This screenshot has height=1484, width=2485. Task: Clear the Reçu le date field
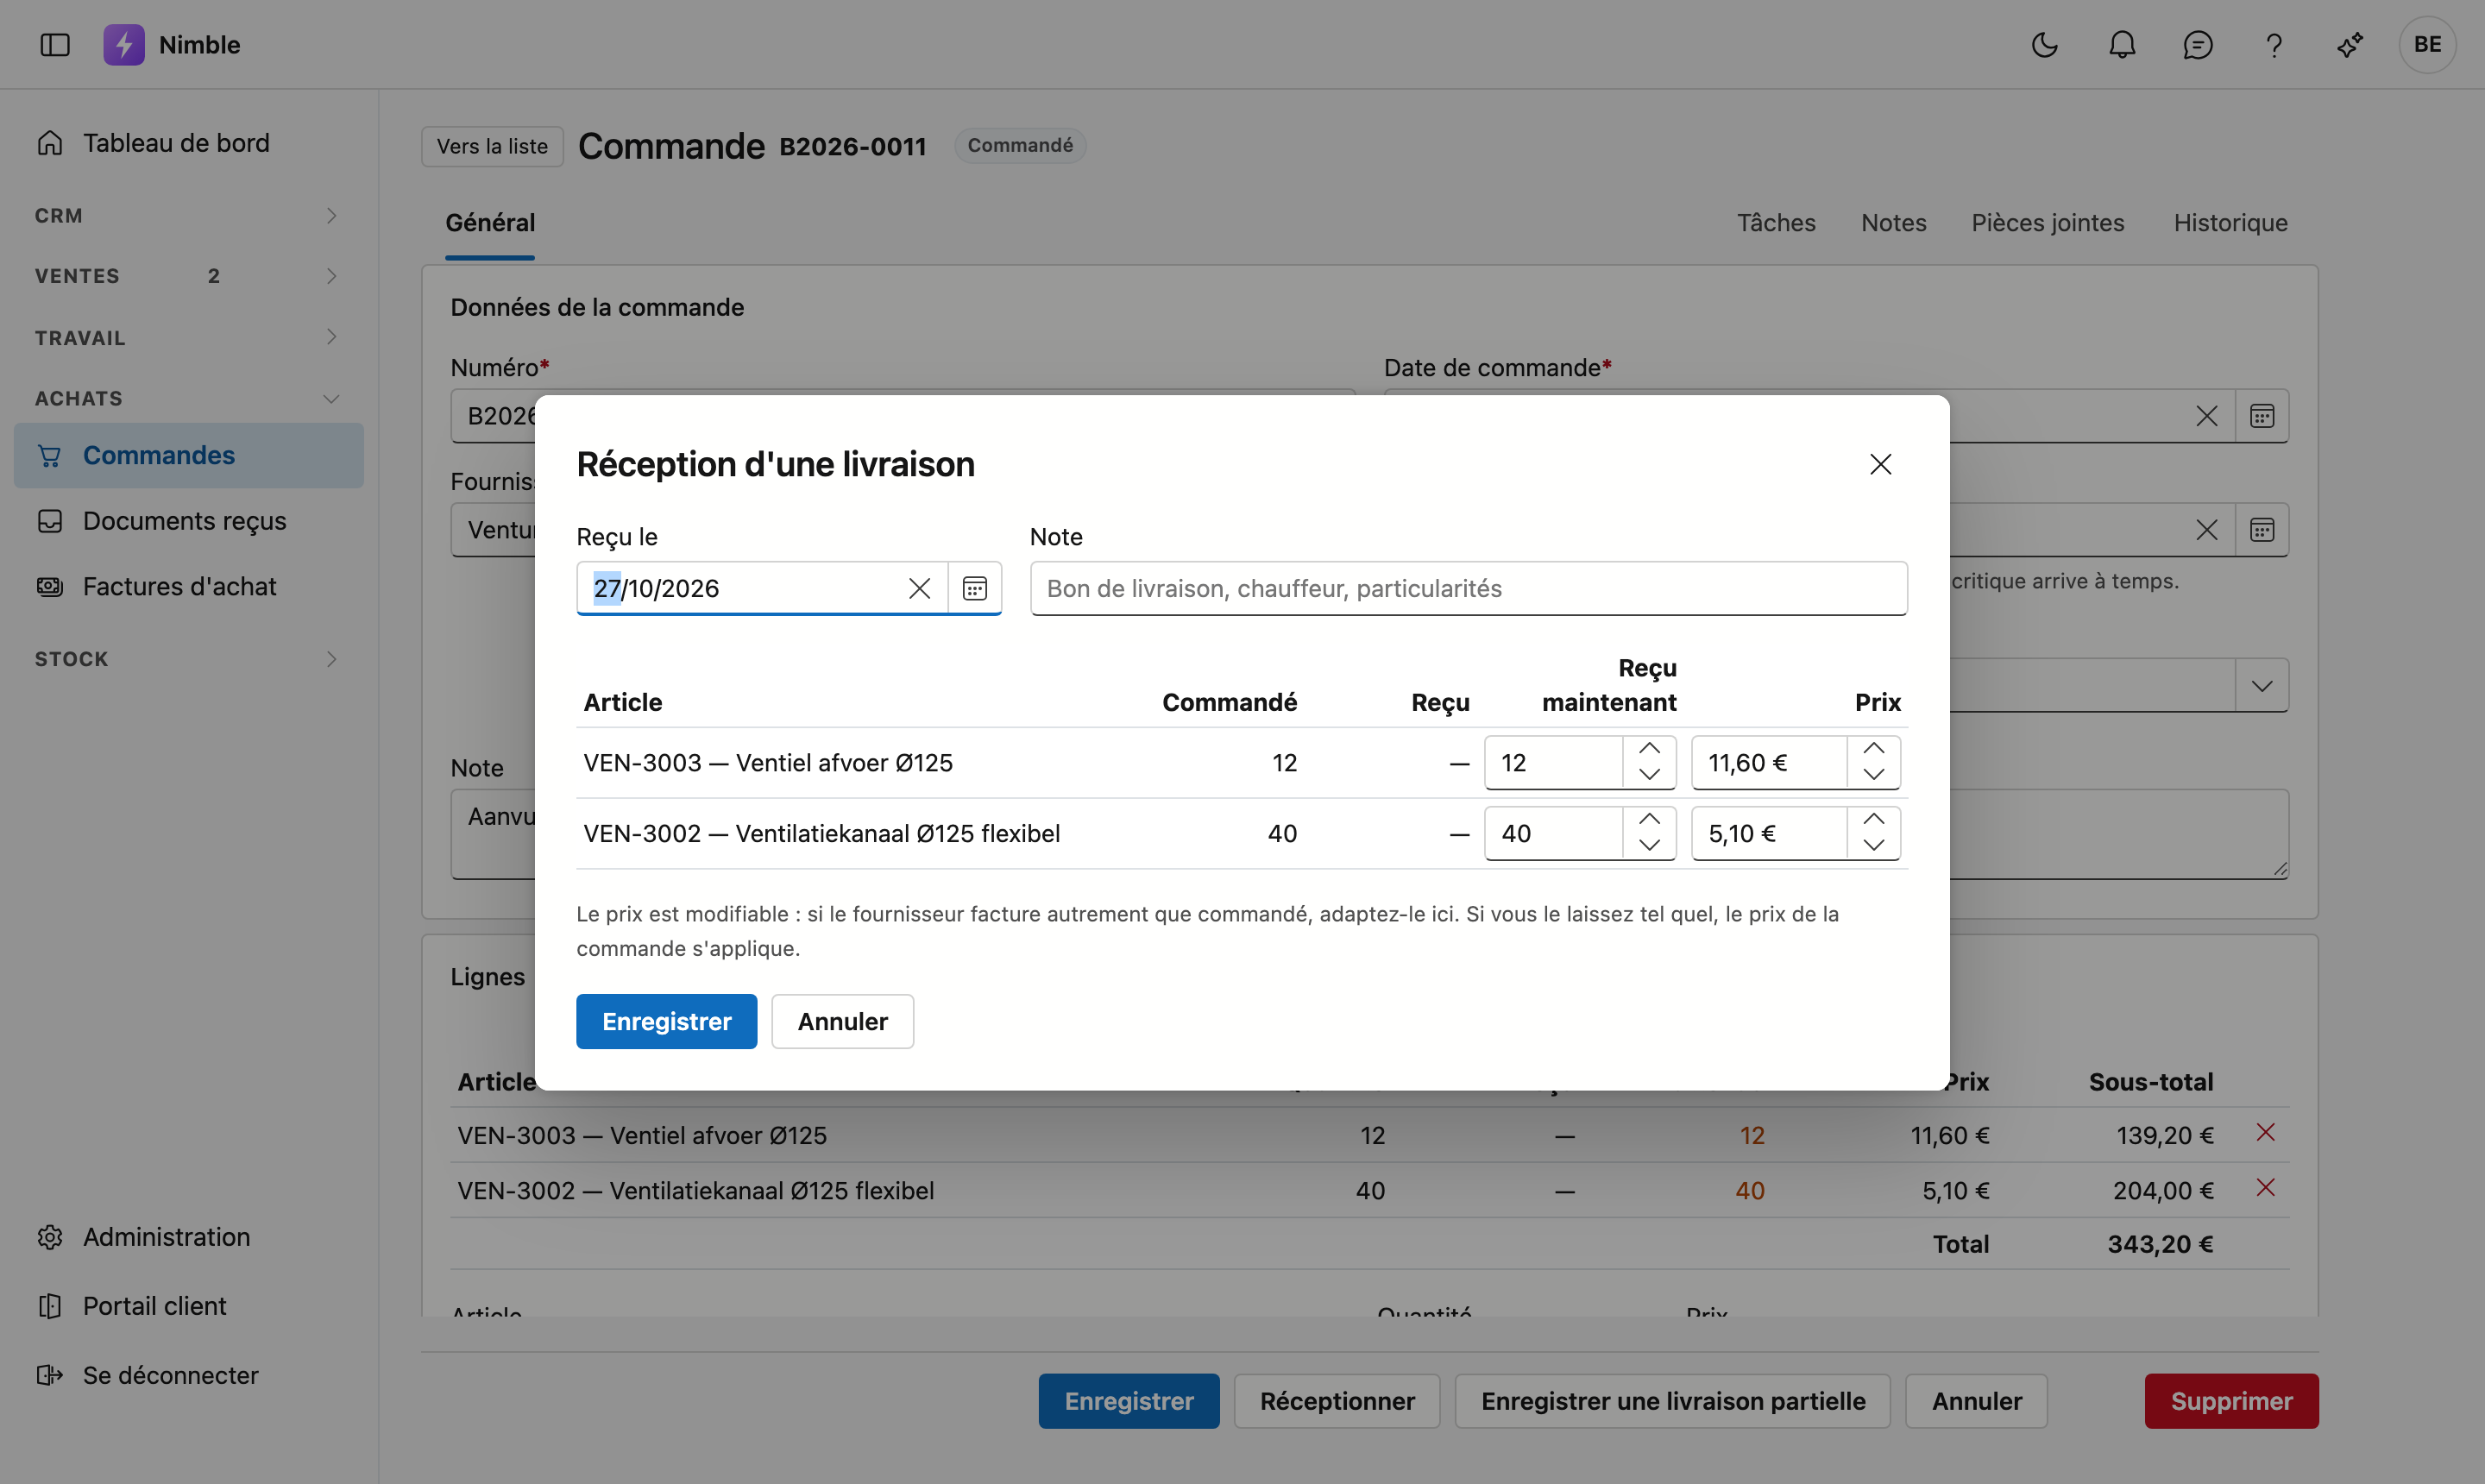click(919, 588)
